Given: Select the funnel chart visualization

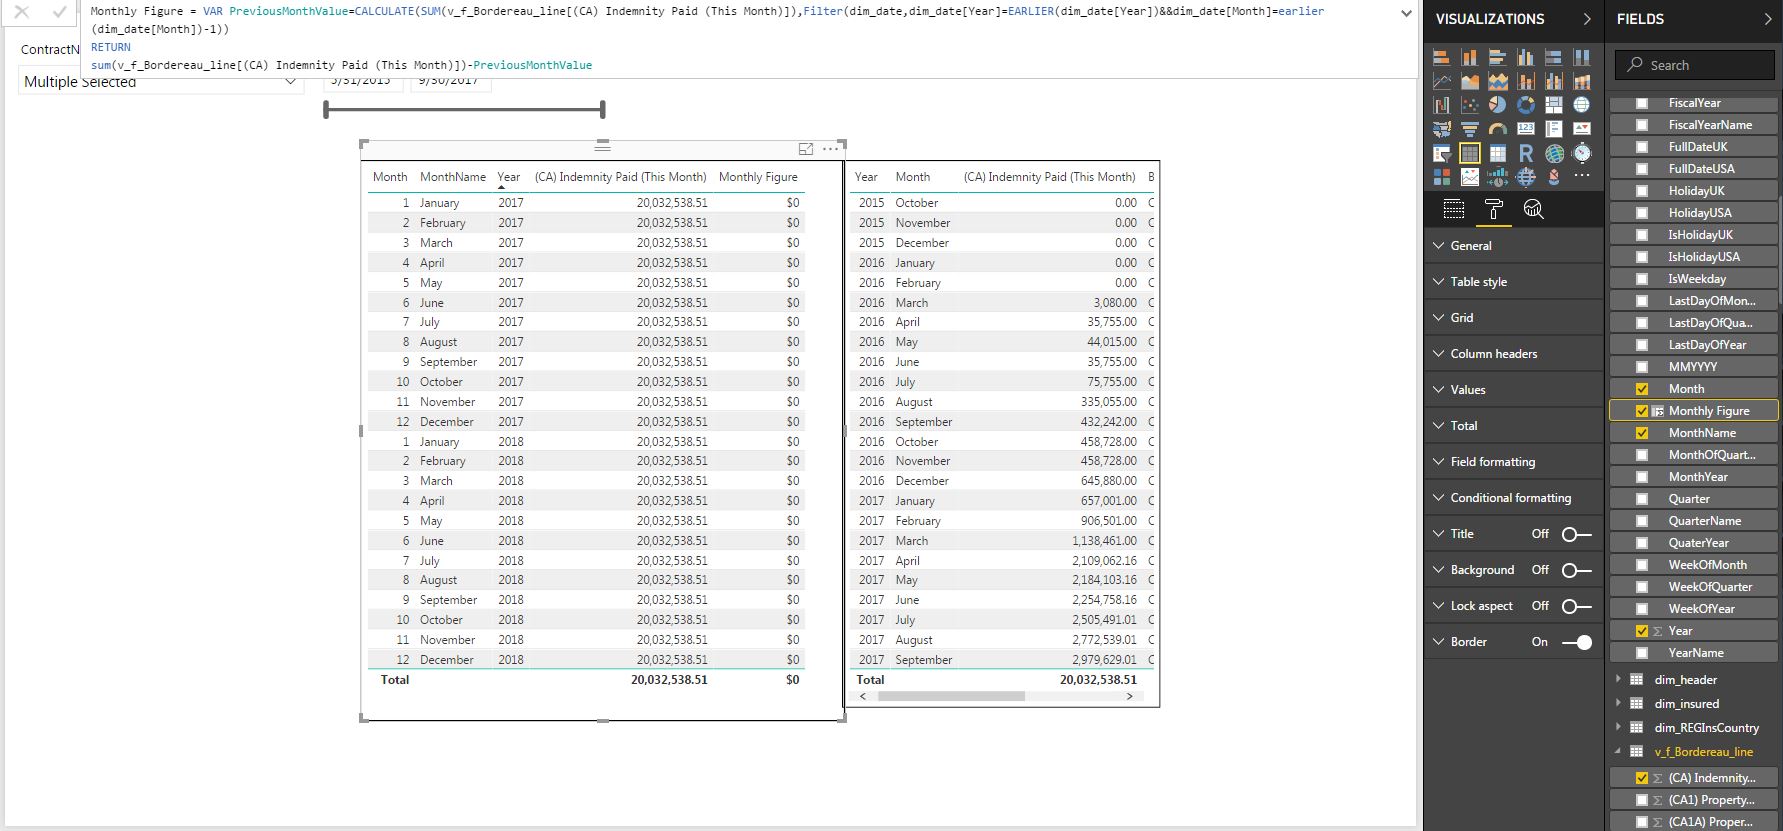Looking at the screenshot, I should pyautogui.click(x=1469, y=129).
